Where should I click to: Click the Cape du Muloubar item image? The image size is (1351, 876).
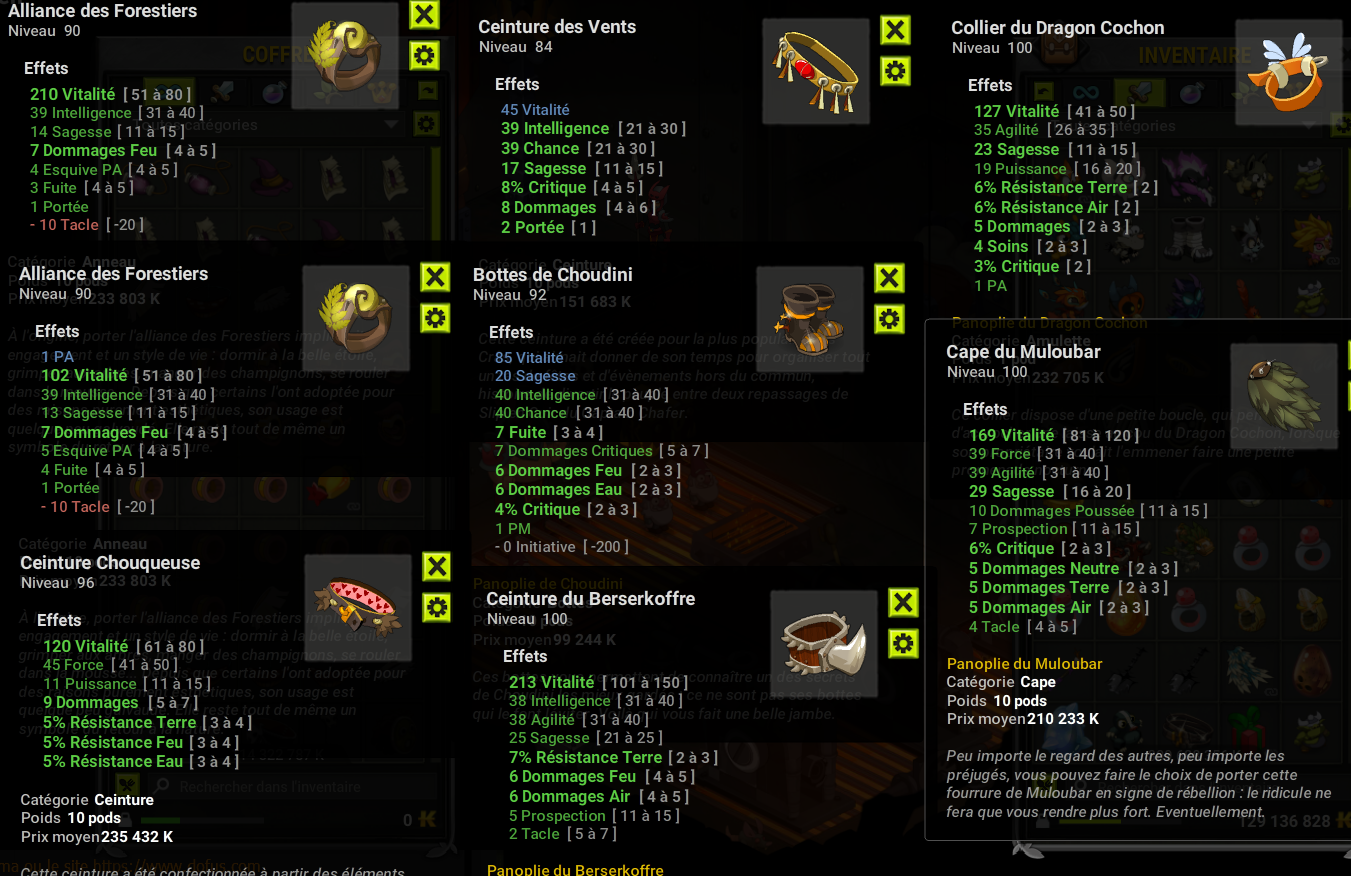coord(1284,397)
